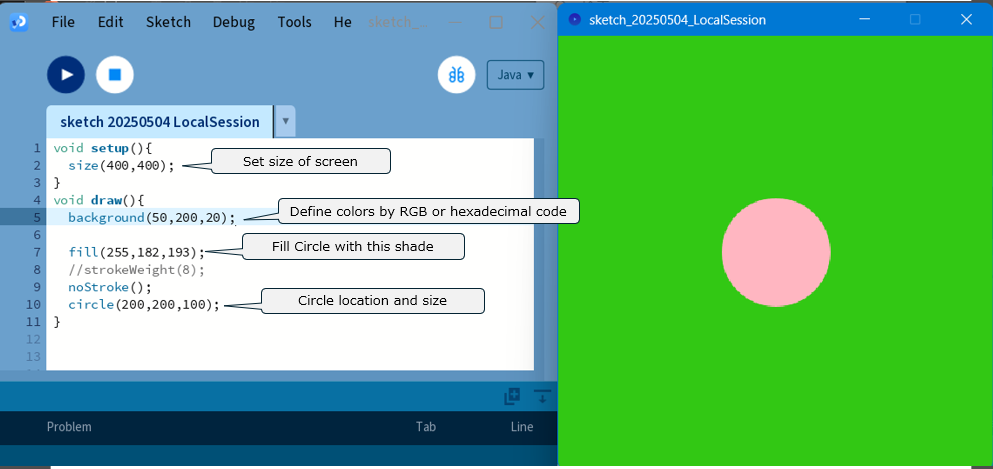Open the Java mode dropdown

click(515, 75)
